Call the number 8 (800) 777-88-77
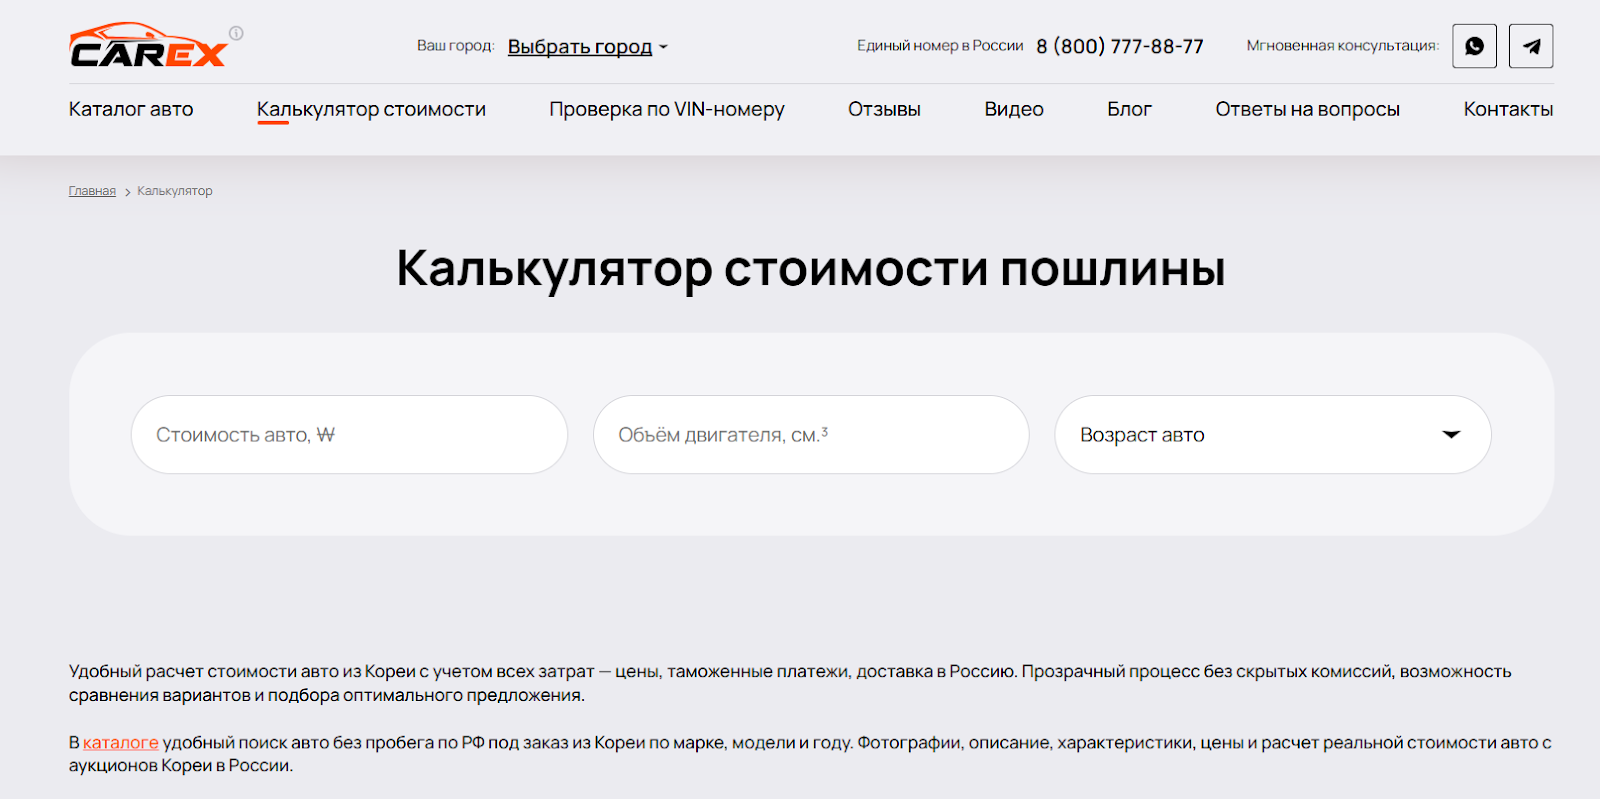 pyautogui.click(x=1120, y=46)
